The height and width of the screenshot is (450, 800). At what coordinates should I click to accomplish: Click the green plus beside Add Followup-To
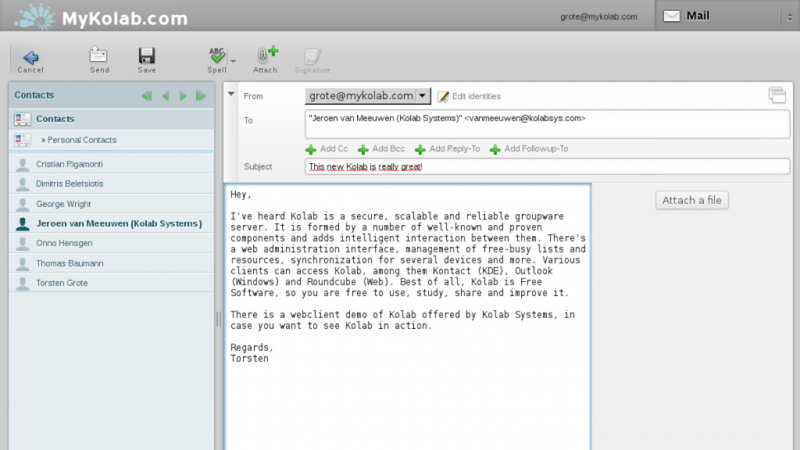(x=495, y=149)
